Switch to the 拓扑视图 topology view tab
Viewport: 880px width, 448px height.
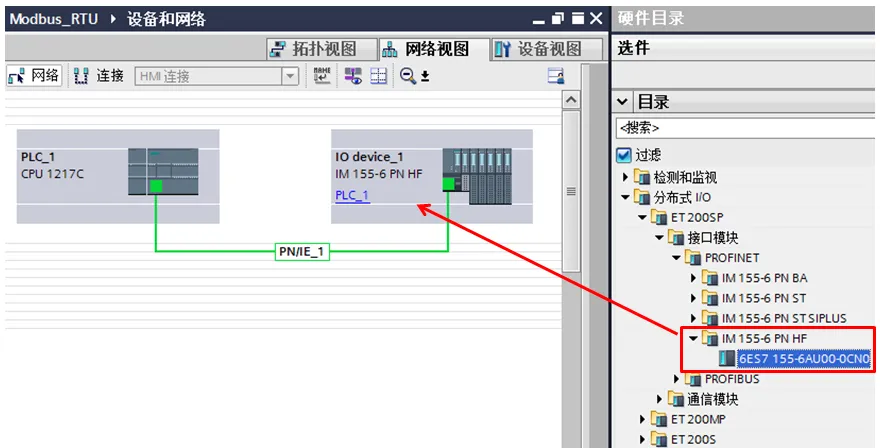click(322, 49)
